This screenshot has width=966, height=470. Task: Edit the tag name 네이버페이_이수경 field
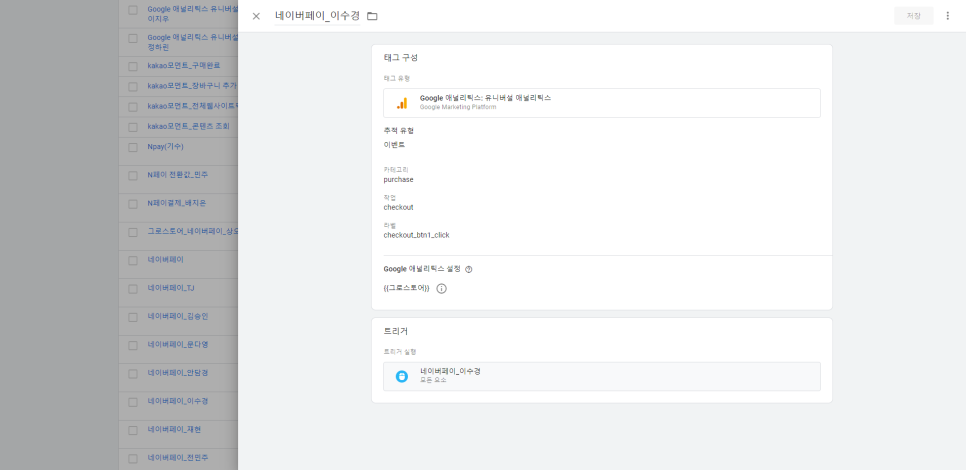click(317, 16)
